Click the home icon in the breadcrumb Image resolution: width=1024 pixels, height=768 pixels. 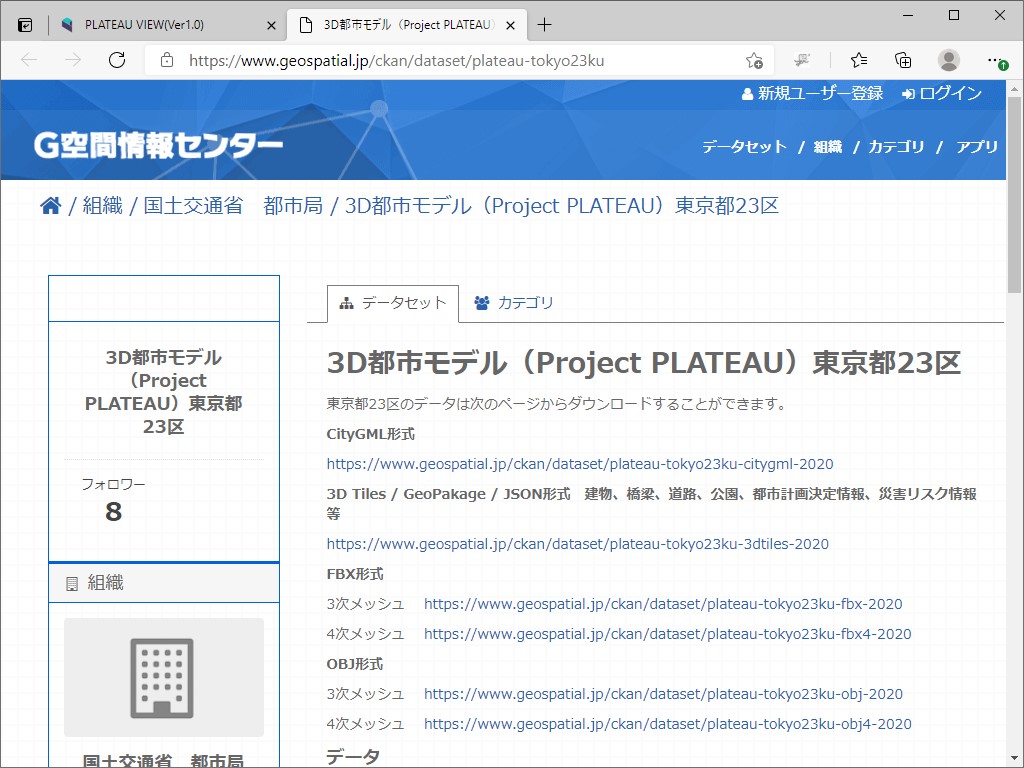pos(50,205)
